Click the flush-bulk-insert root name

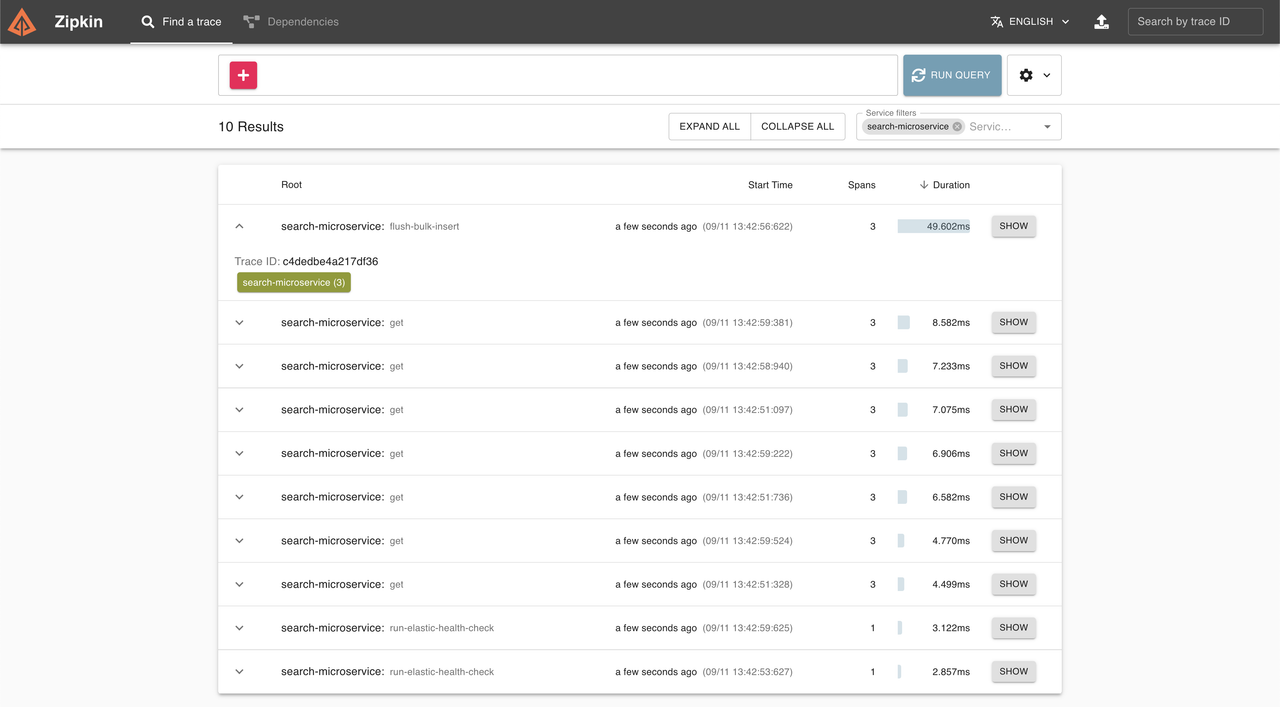coord(424,227)
